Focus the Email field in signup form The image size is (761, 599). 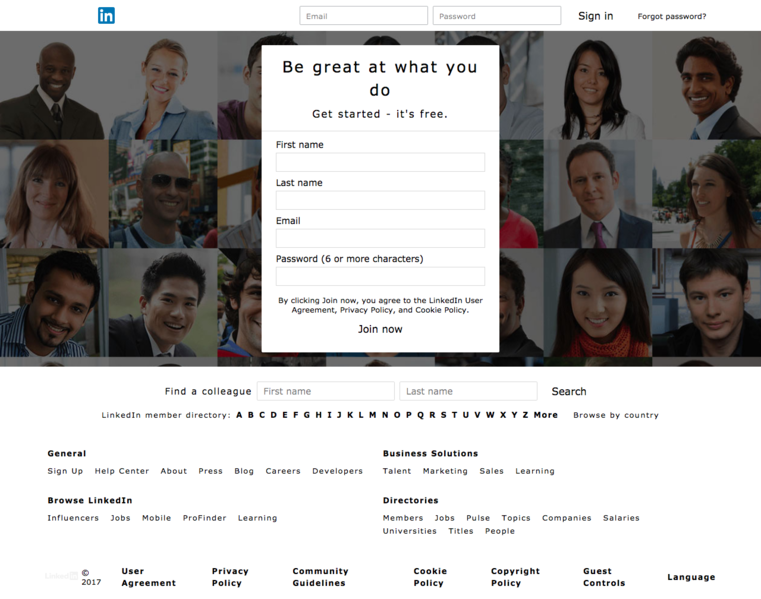click(380, 238)
